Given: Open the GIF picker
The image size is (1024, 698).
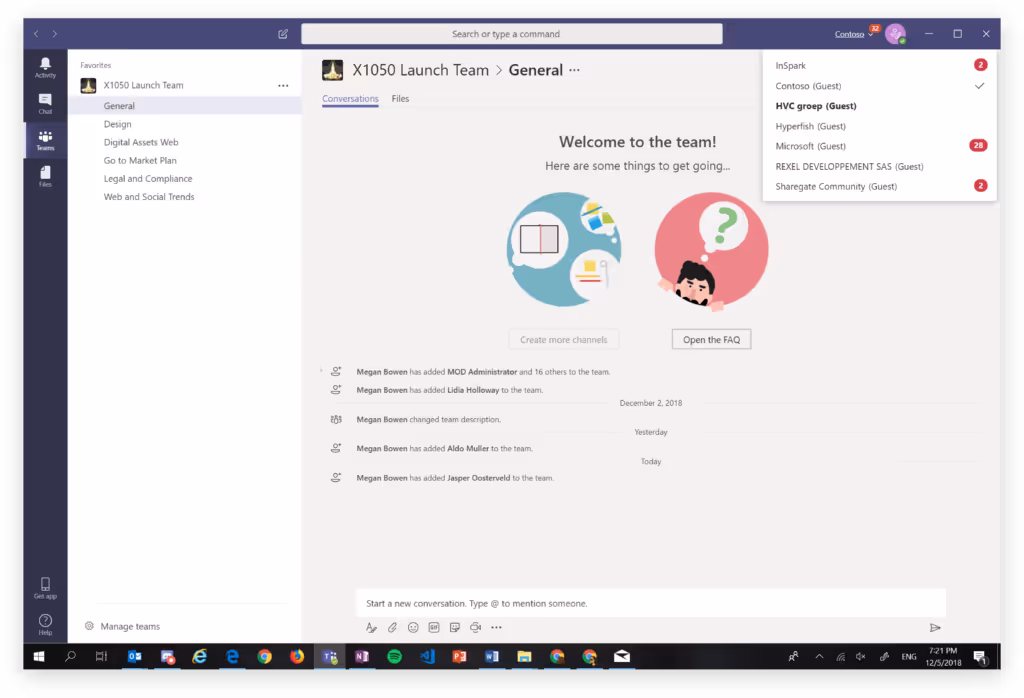Looking at the screenshot, I should click(x=434, y=627).
